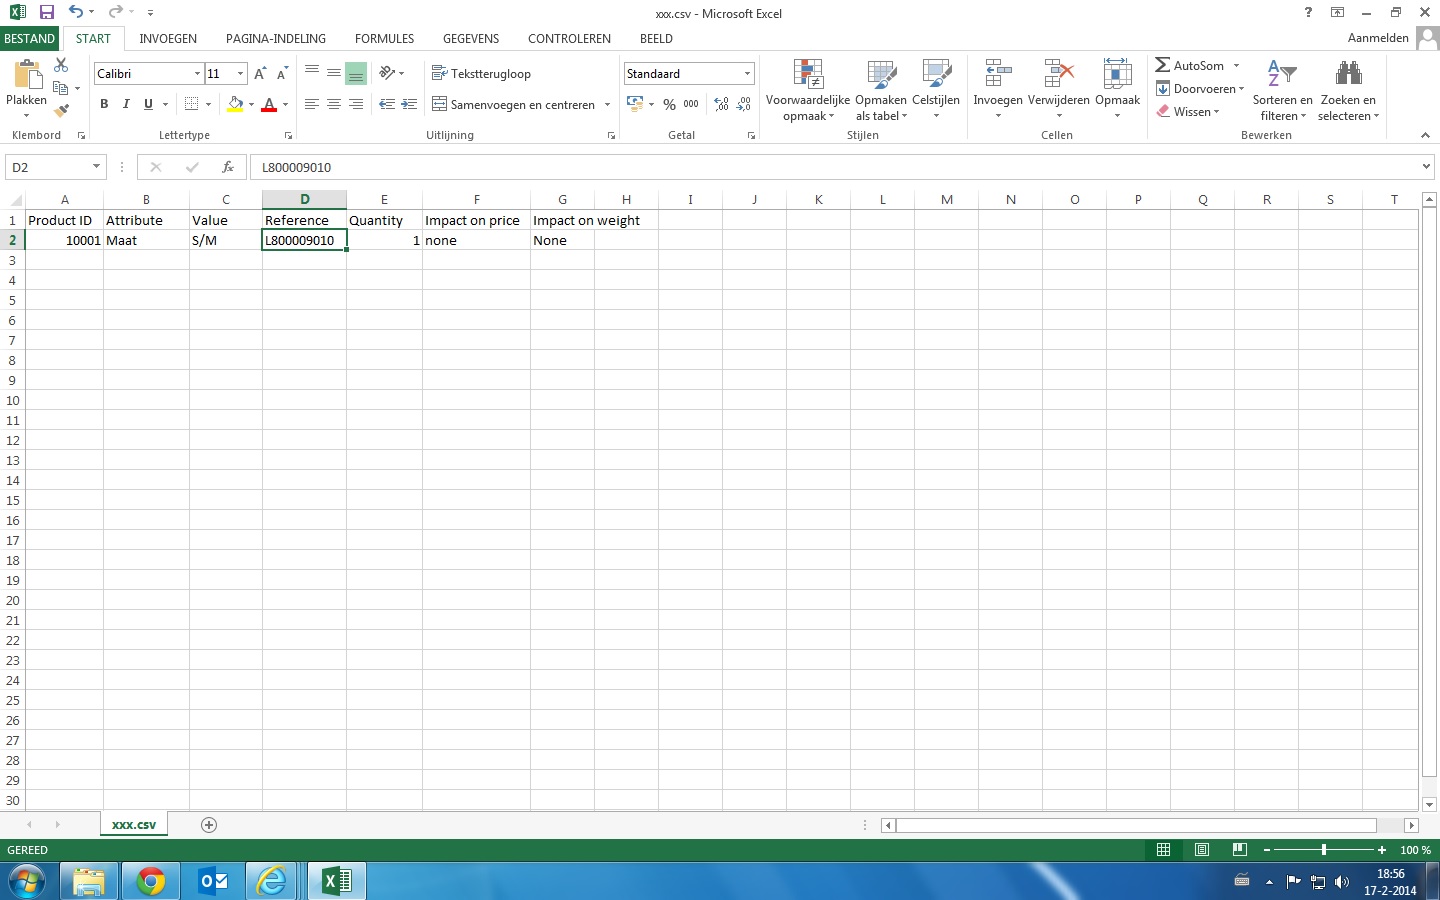
Task: Click the insert function fx icon
Action: click(x=228, y=167)
